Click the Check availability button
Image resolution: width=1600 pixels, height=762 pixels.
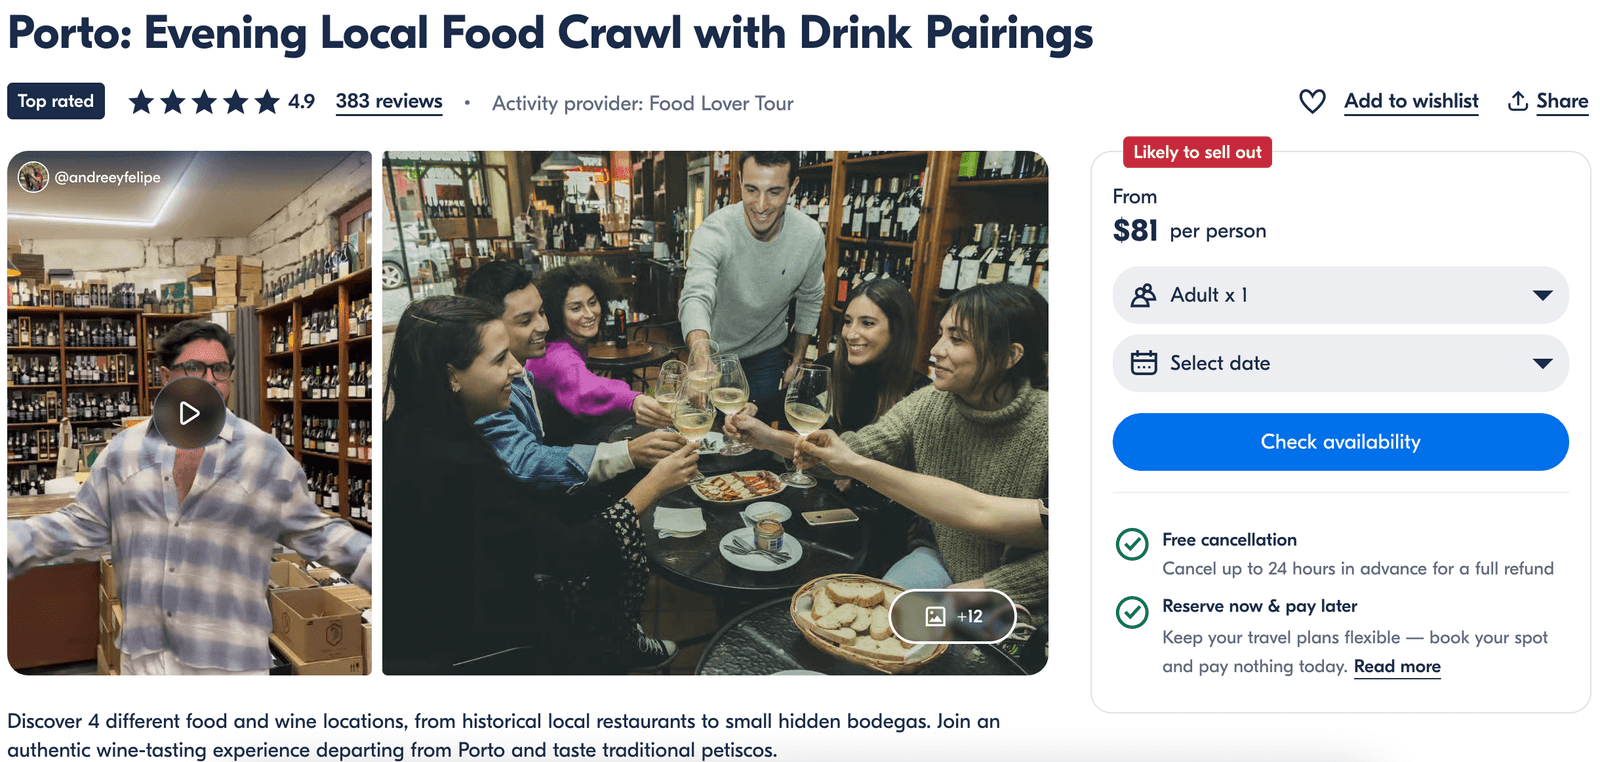point(1340,441)
